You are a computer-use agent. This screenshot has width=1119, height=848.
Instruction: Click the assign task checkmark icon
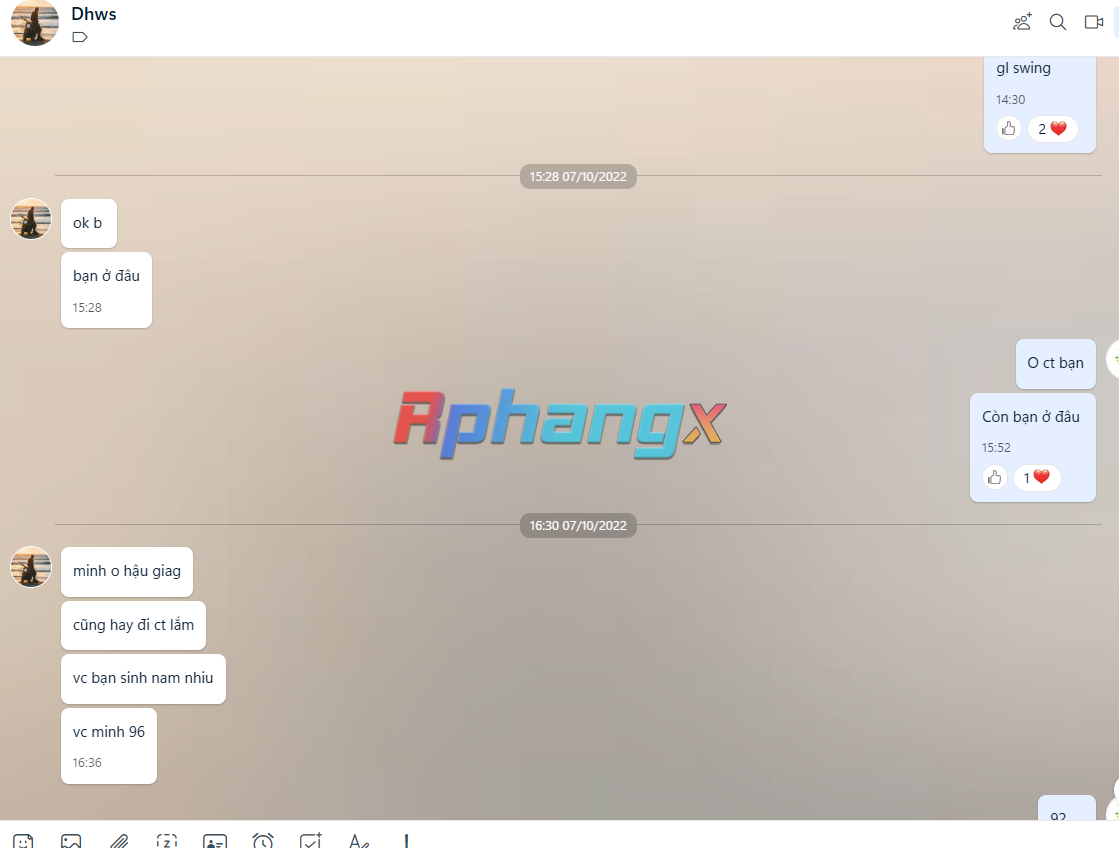[310, 841]
